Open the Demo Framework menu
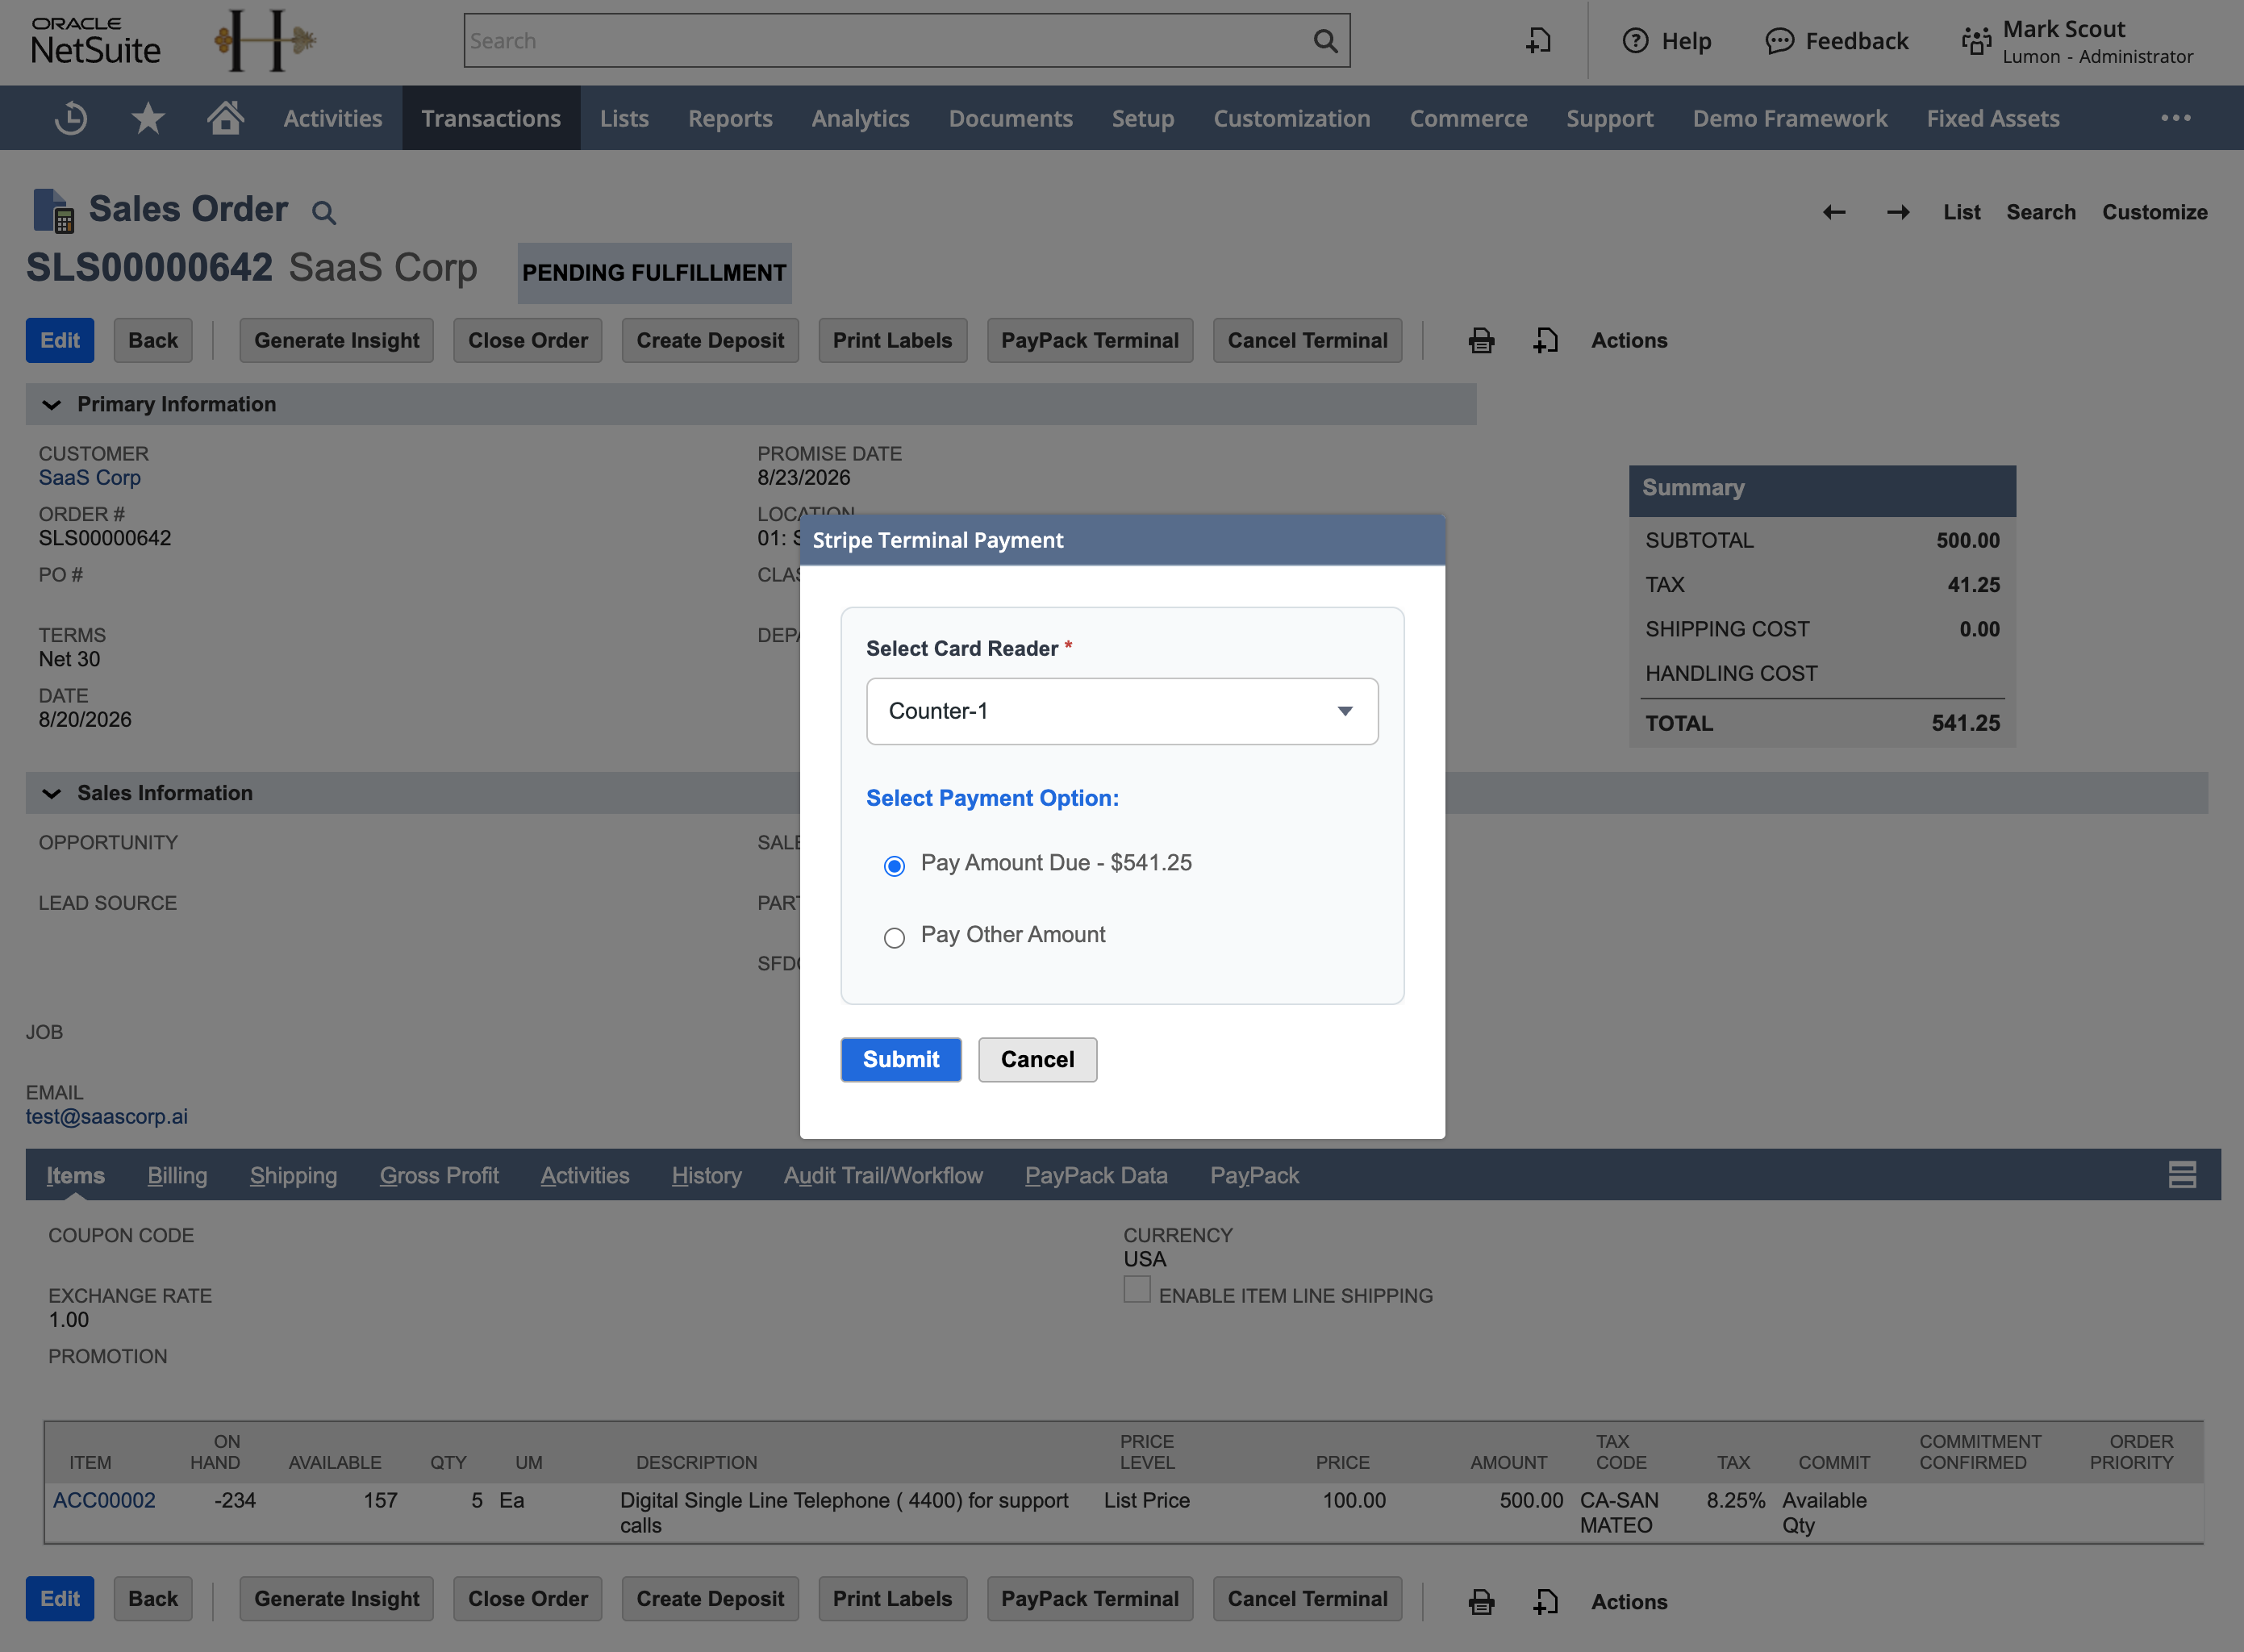Screen dimensions: 2244x1652 (x=1790, y=118)
